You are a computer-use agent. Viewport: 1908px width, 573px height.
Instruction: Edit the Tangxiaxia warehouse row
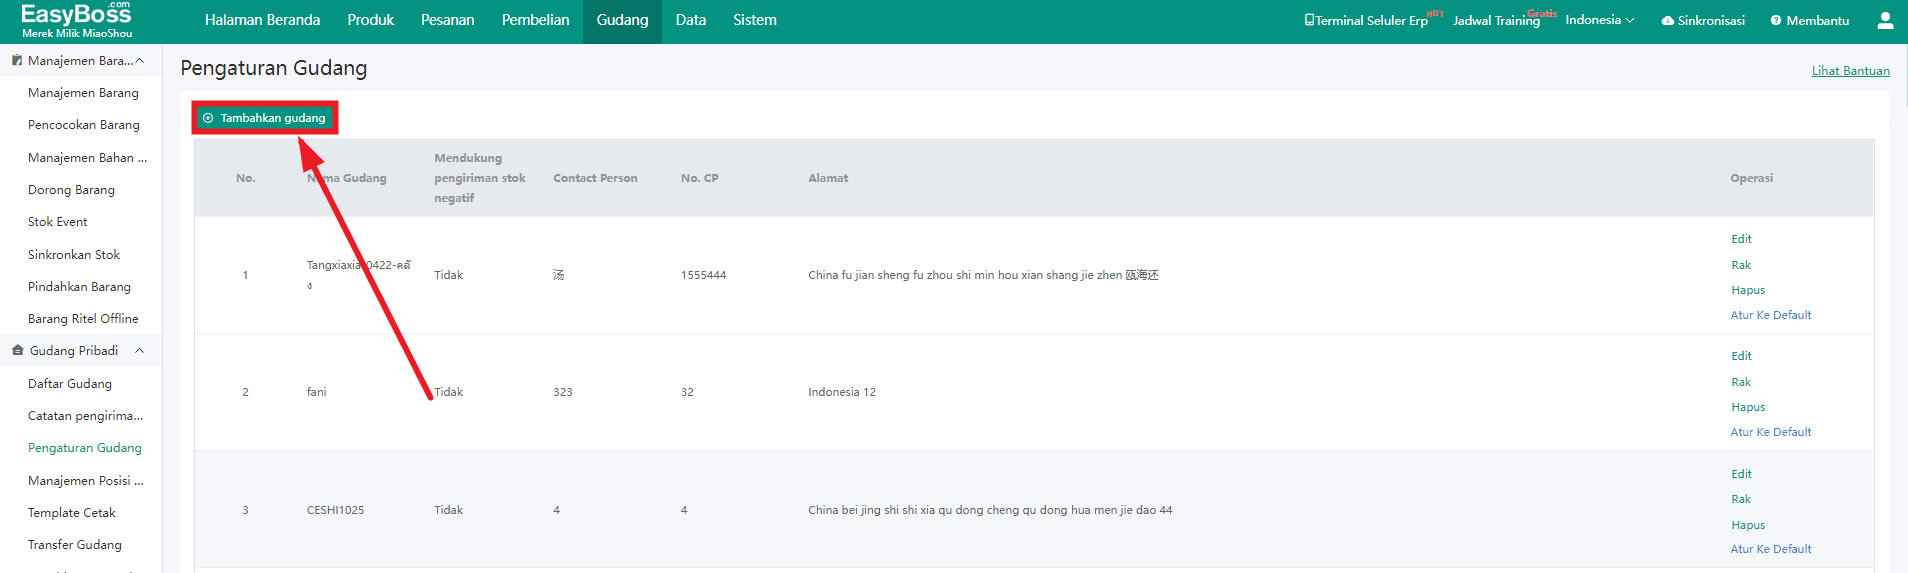1741,239
